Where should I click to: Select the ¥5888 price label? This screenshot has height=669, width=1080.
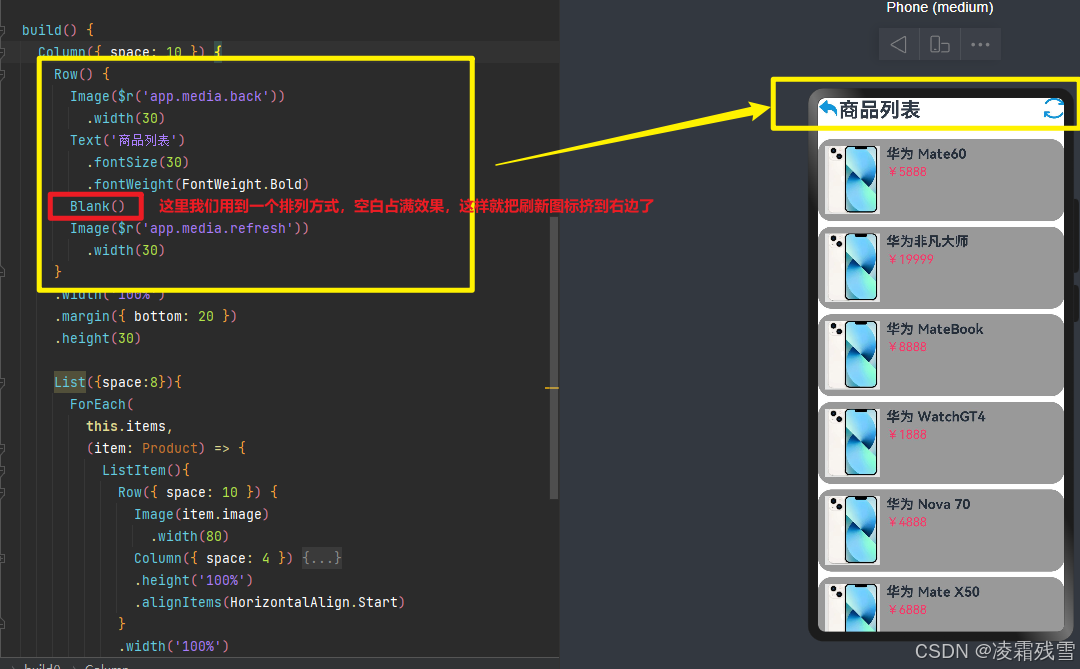tap(907, 172)
